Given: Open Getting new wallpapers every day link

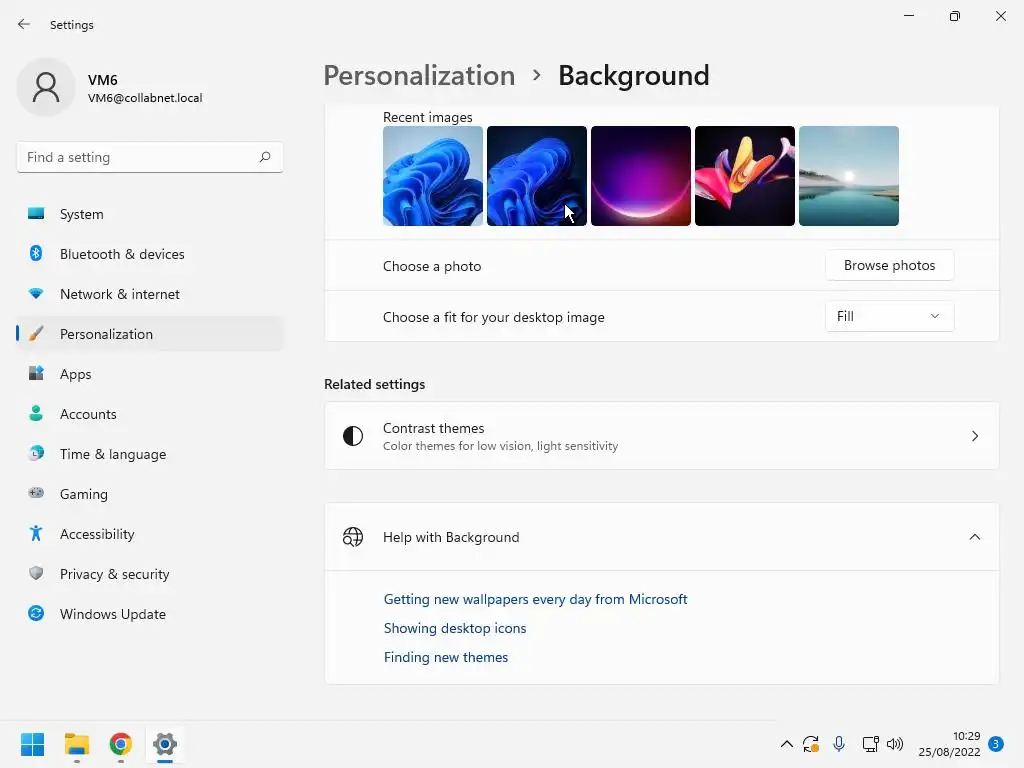Looking at the screenshot, I should [x=536, y=599].
